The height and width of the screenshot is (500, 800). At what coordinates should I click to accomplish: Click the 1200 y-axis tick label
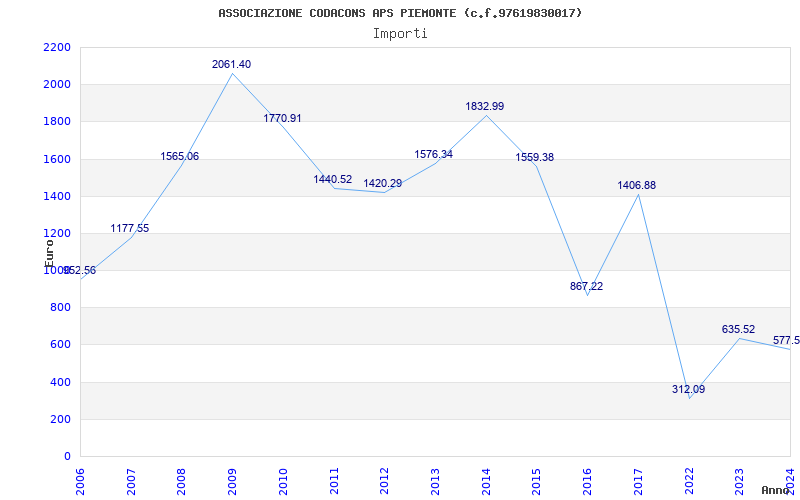click(57, 234)
